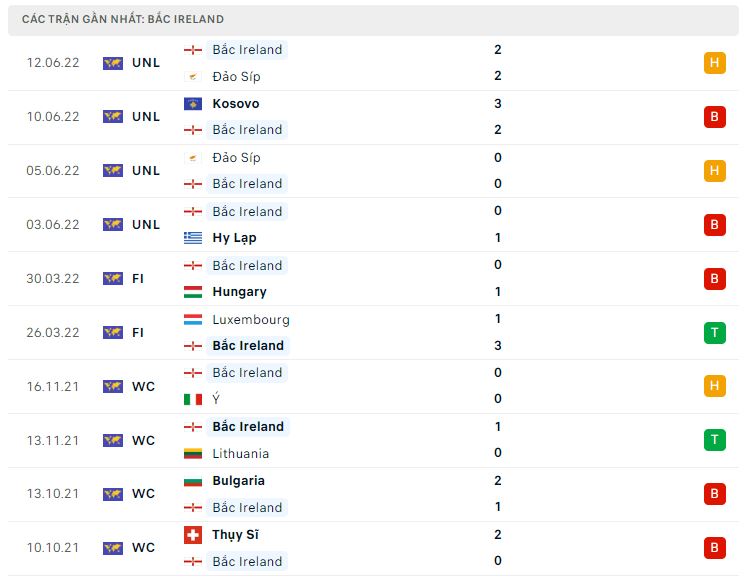Click the Luxembourg flag icon

[193, 320]
